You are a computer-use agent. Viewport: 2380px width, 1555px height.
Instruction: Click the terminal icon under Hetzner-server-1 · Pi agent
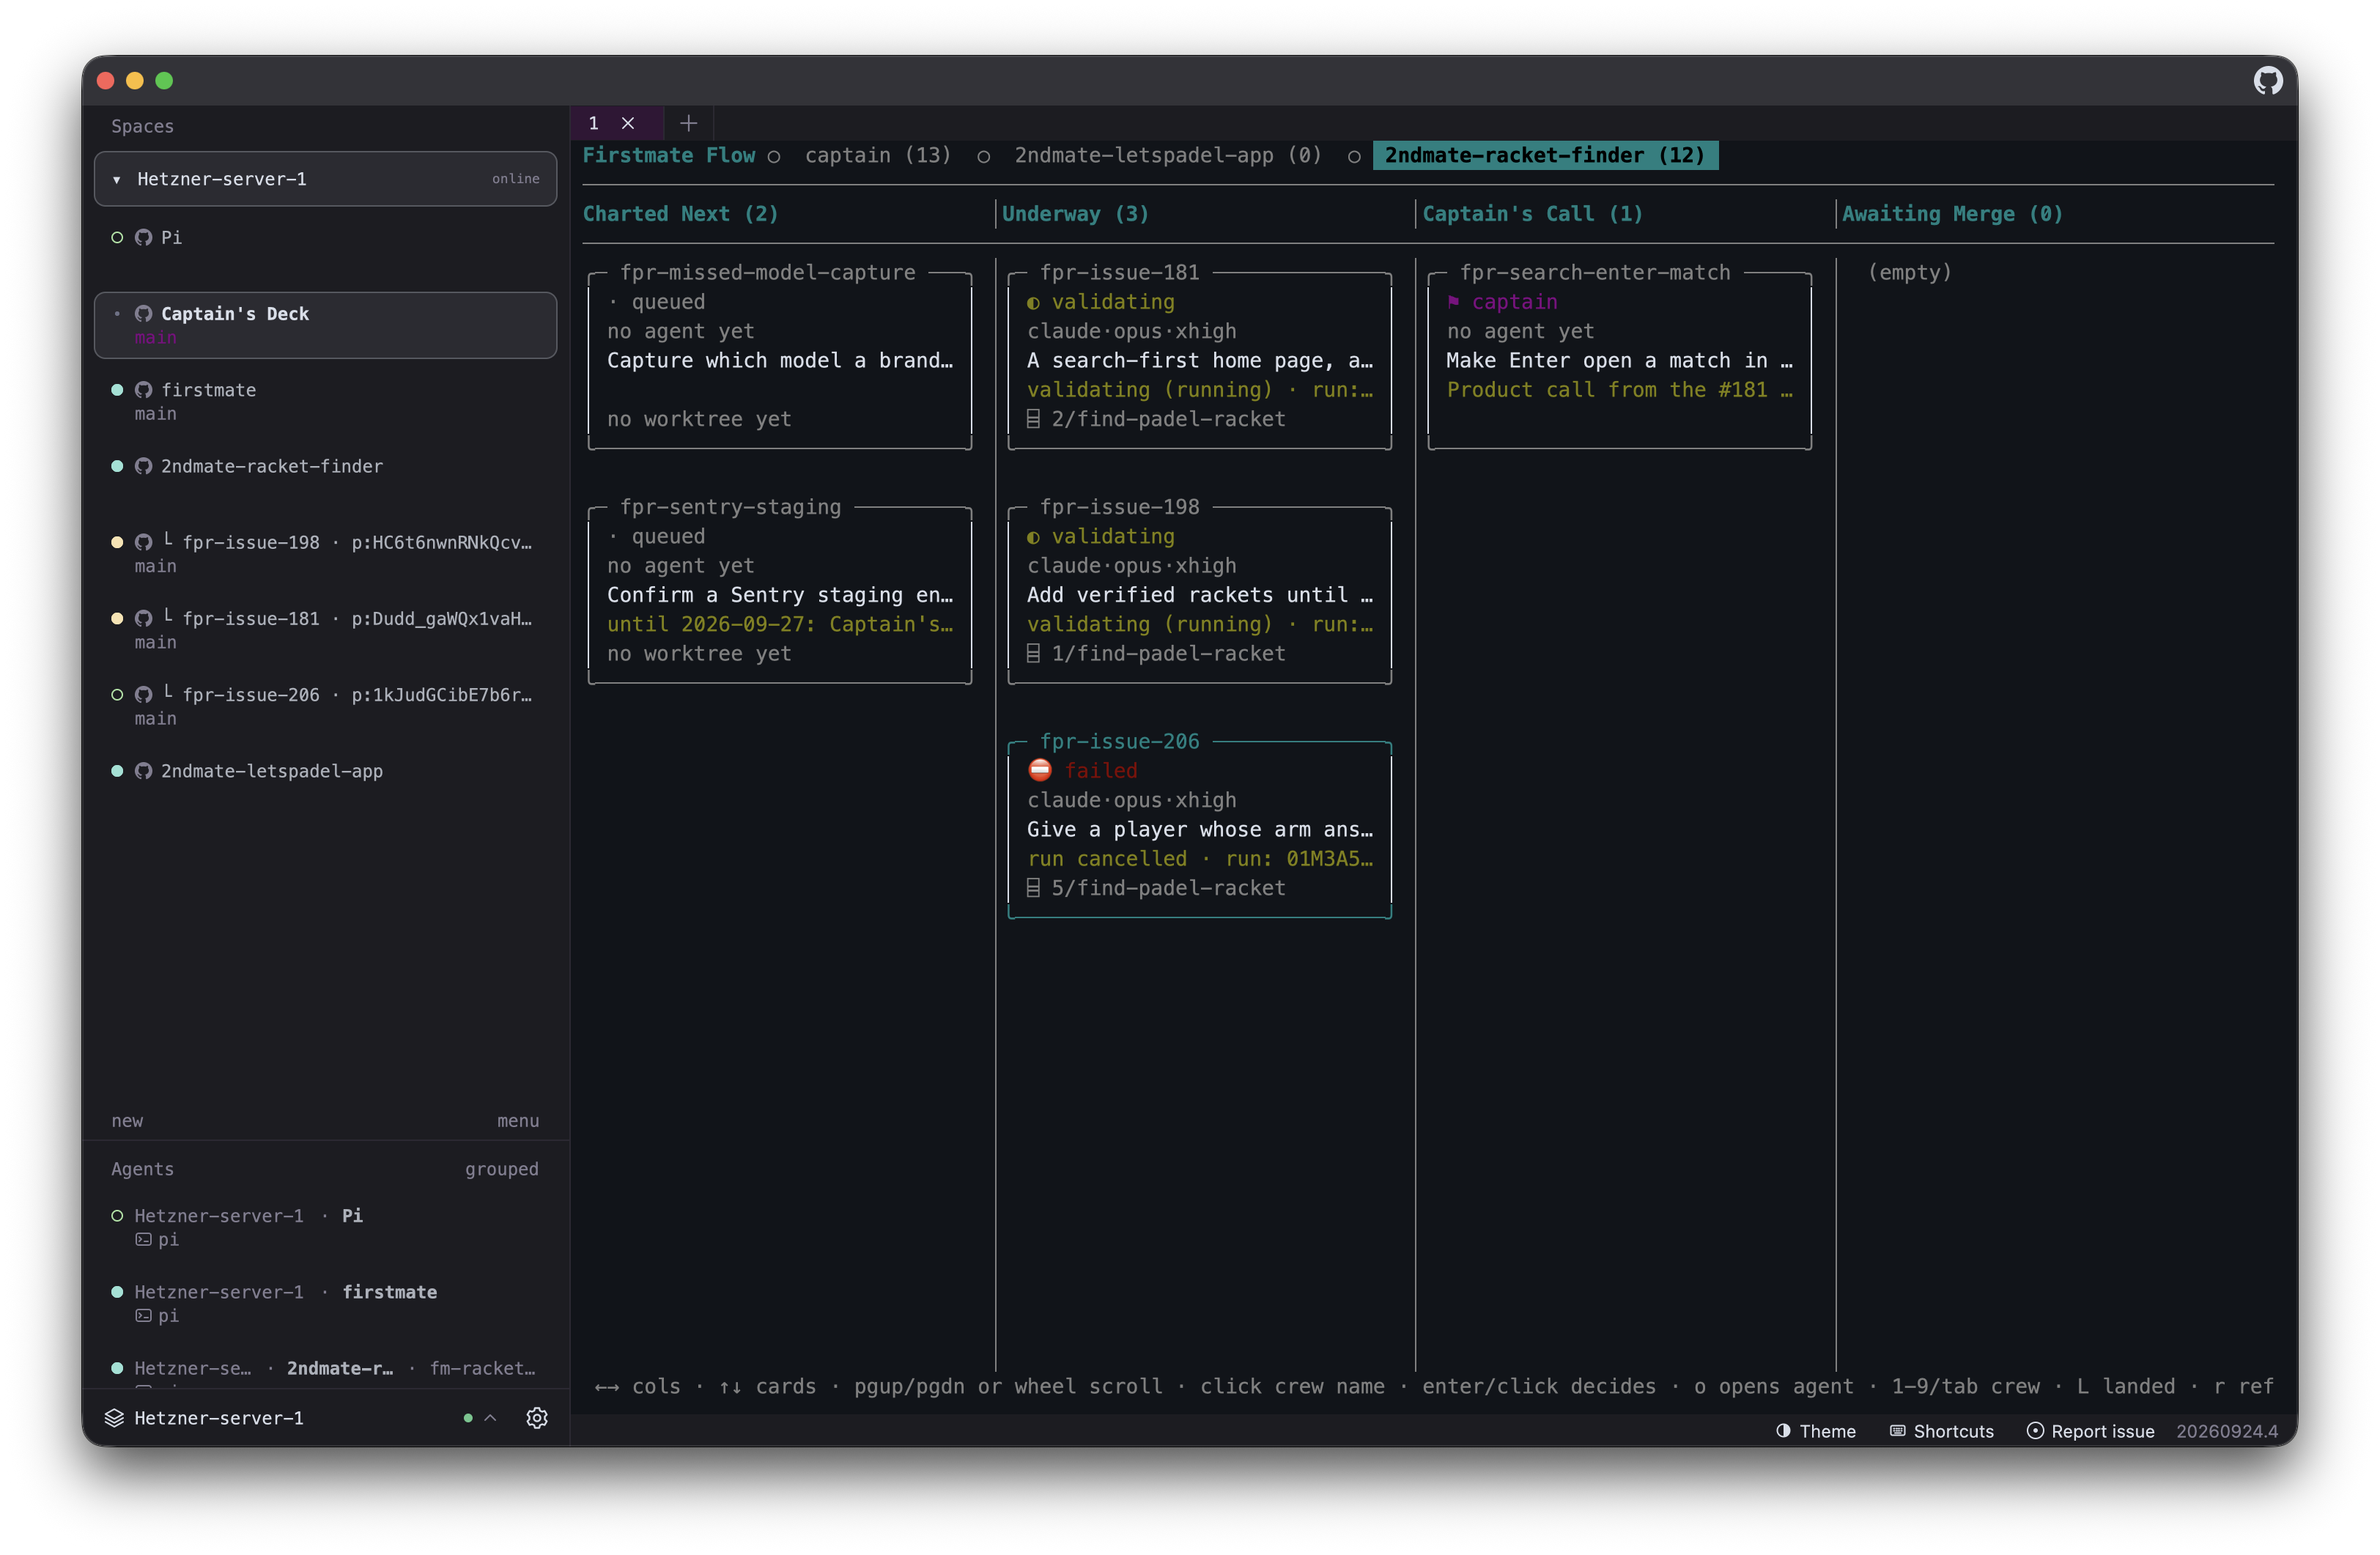point(144,1239)
